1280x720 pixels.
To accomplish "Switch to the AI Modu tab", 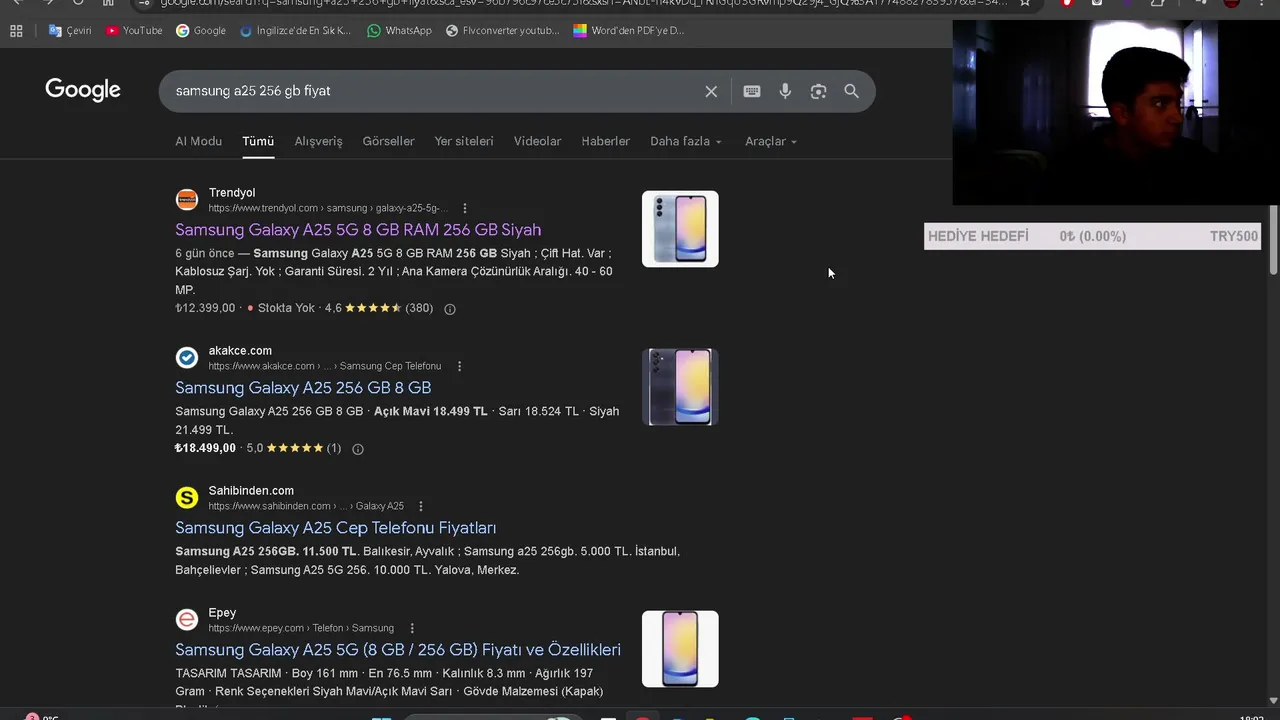I will (x=199, y=141).
